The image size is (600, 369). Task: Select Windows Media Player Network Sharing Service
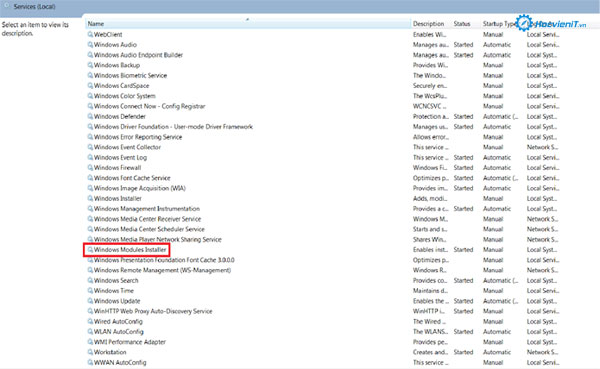click(158, 240)
